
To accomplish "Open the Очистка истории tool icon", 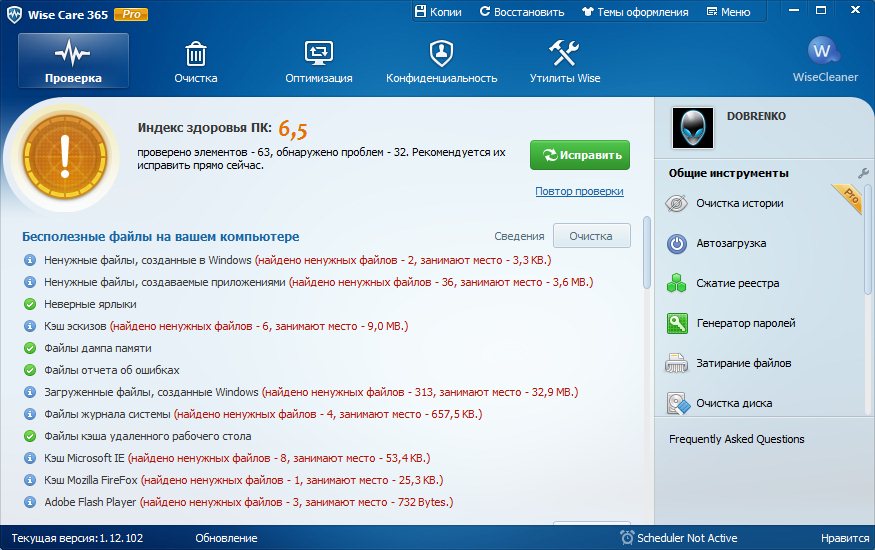I will point(677,203).
